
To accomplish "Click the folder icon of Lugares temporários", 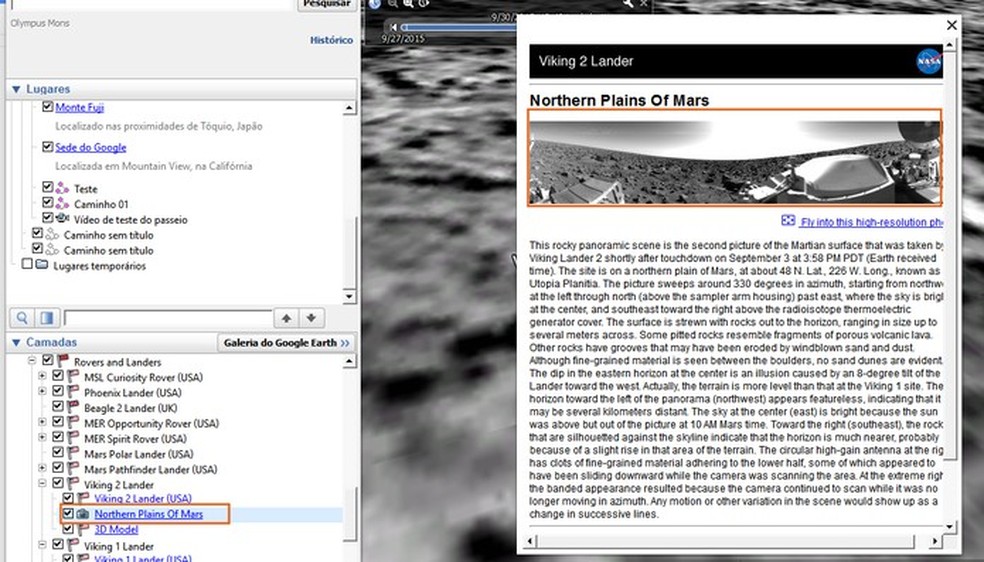I will click(42, 265).
